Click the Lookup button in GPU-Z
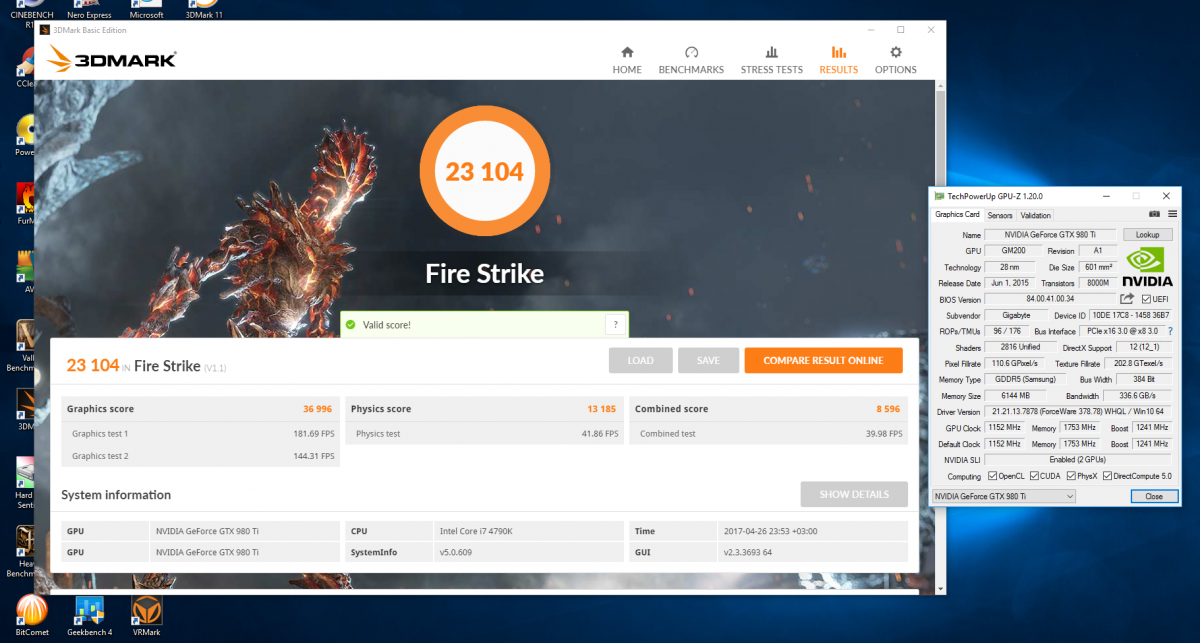This screenshot has height=643, width=1200. coord(1147,234)
